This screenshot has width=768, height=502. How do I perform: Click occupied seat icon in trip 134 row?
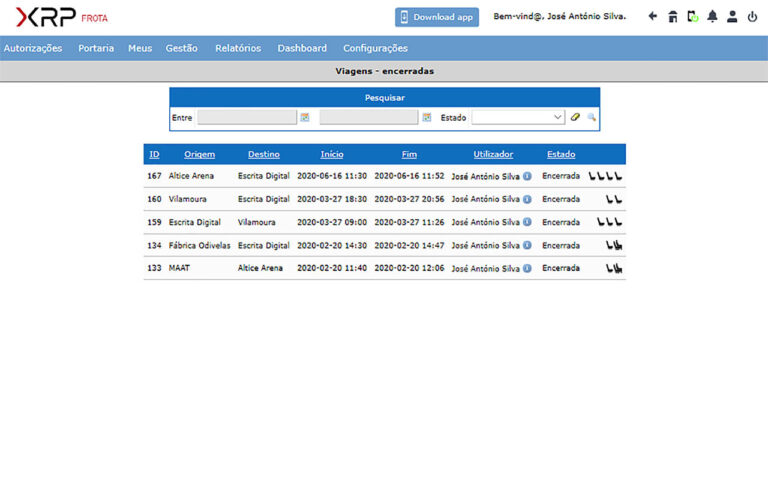click(618, 245)
